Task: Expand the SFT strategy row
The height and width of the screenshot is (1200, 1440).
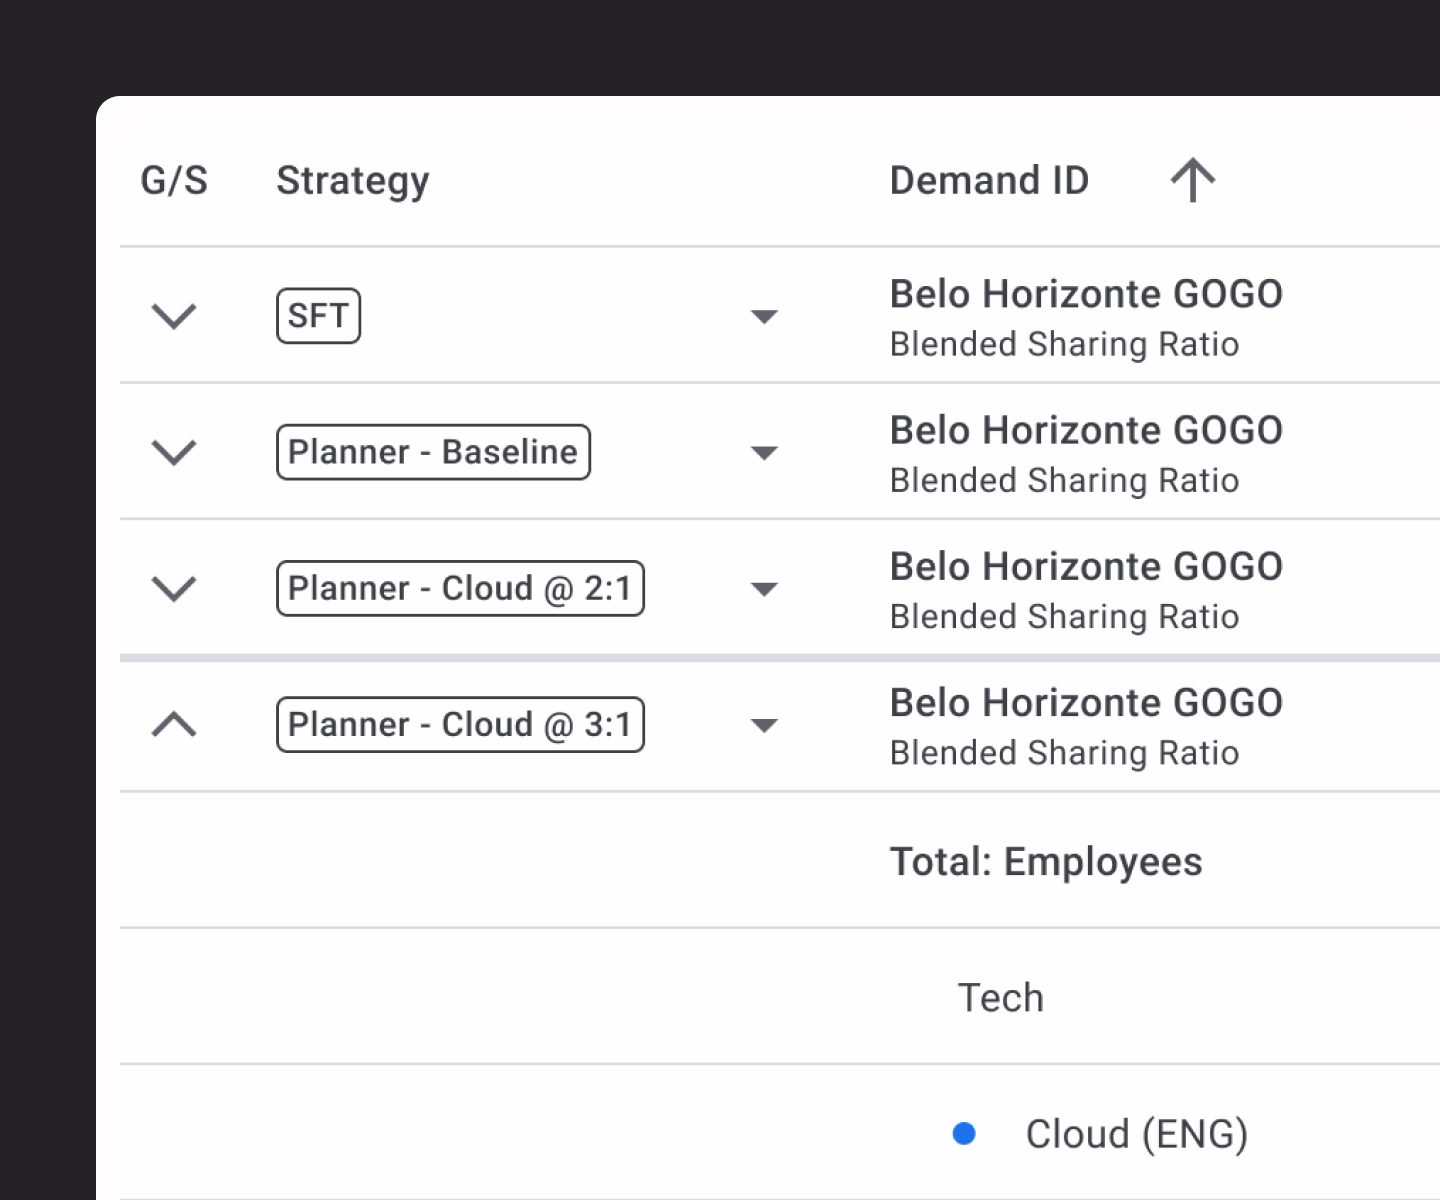Action: click(174, 316)
